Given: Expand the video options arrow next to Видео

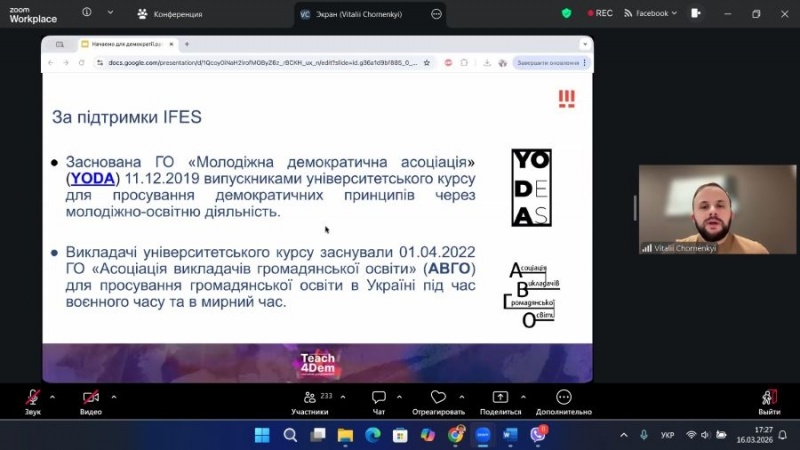Looking at the screenshot, I should pos(113,396).
